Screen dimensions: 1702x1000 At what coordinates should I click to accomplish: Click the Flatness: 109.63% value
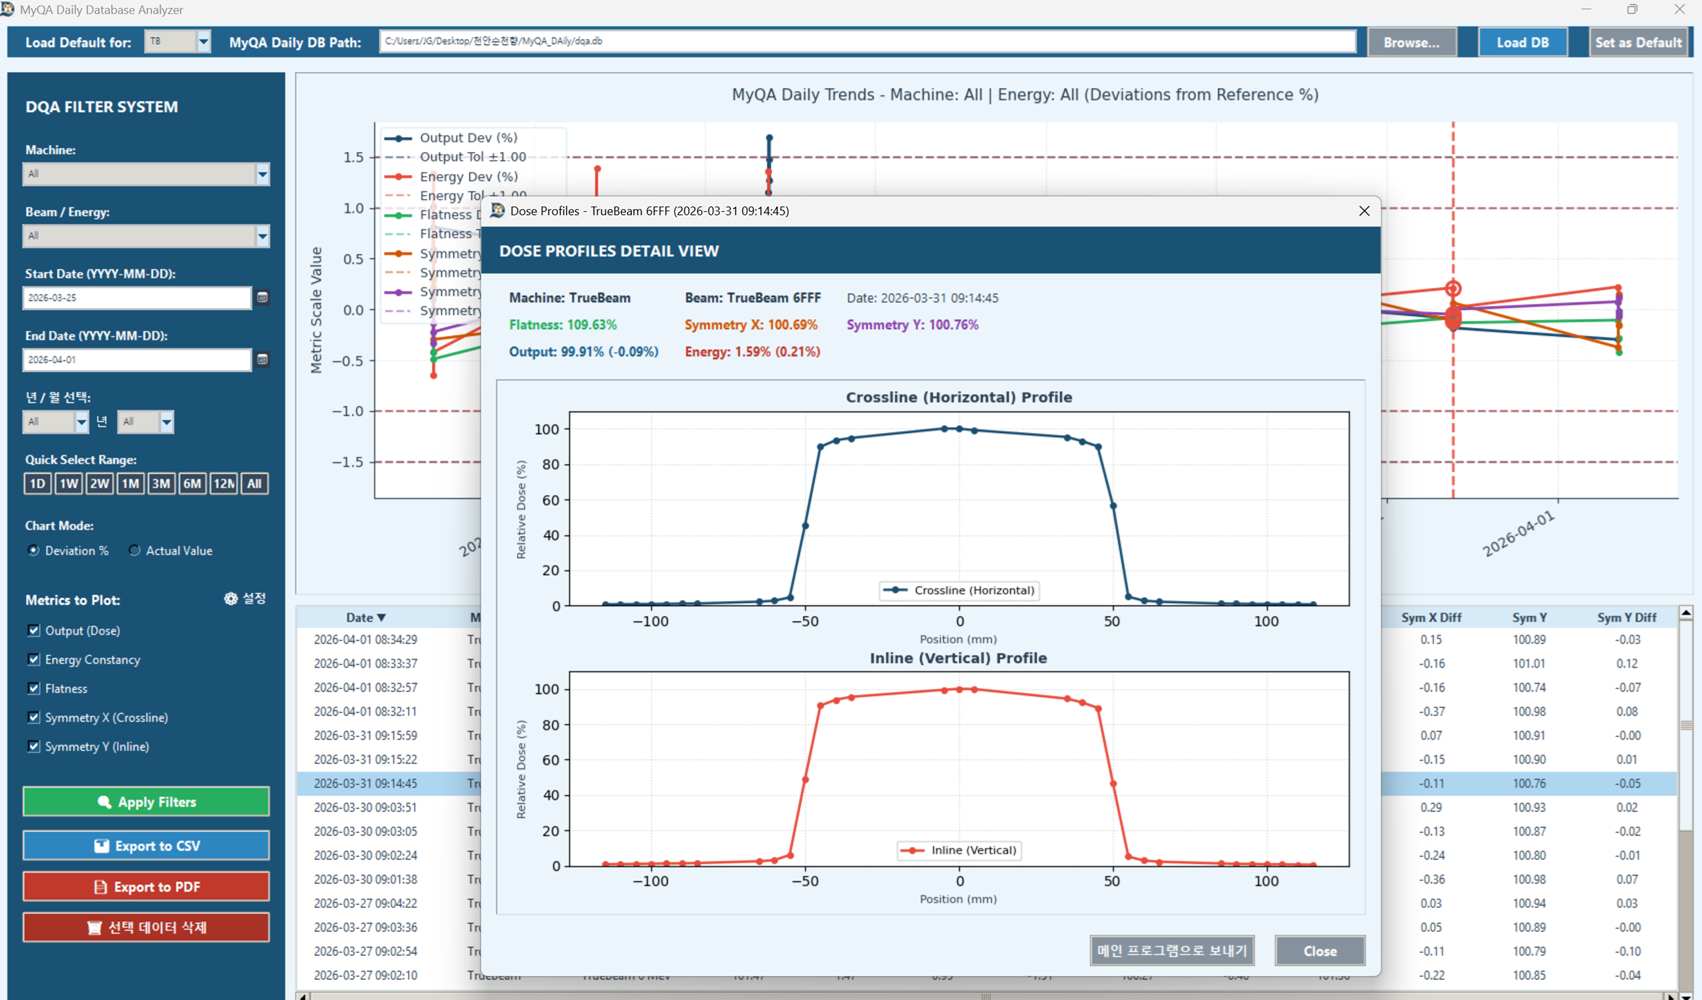(563, 325)
